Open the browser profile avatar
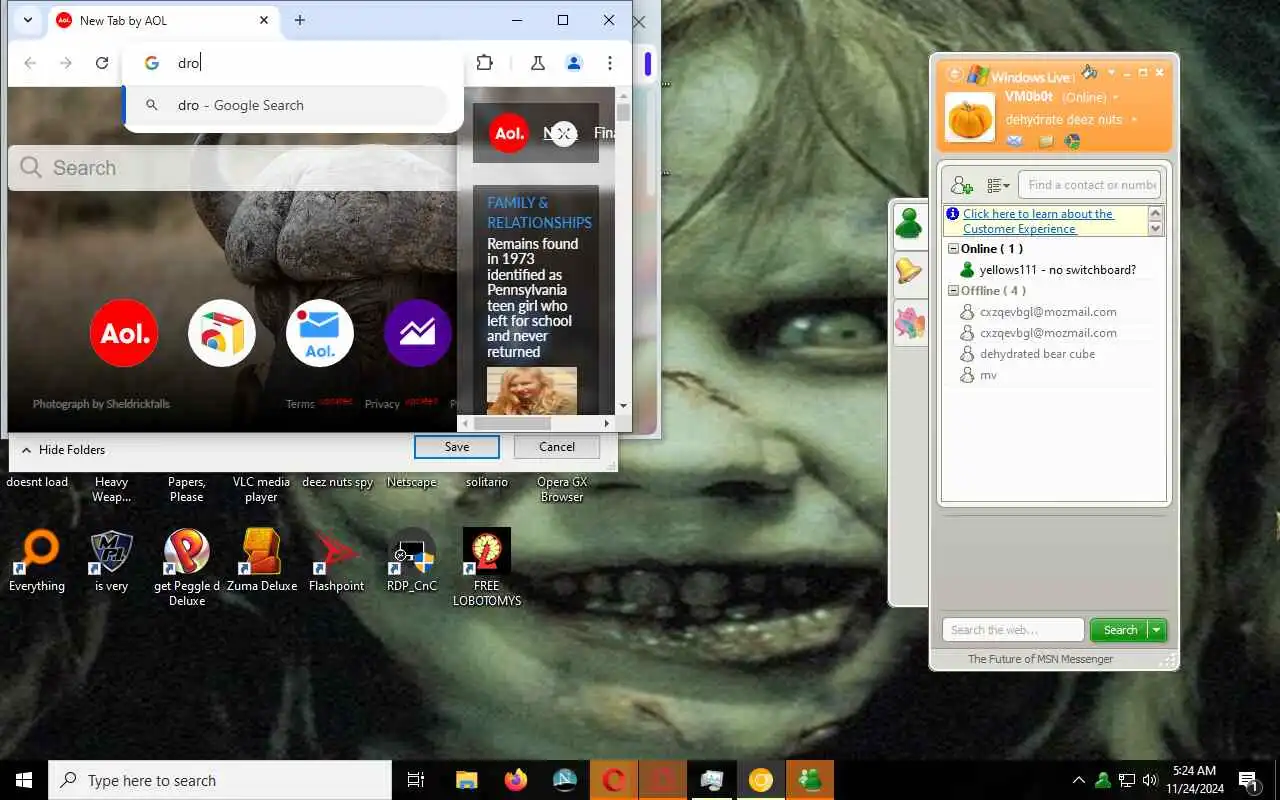Screen dimensions: 1280x800 [574, 63]
